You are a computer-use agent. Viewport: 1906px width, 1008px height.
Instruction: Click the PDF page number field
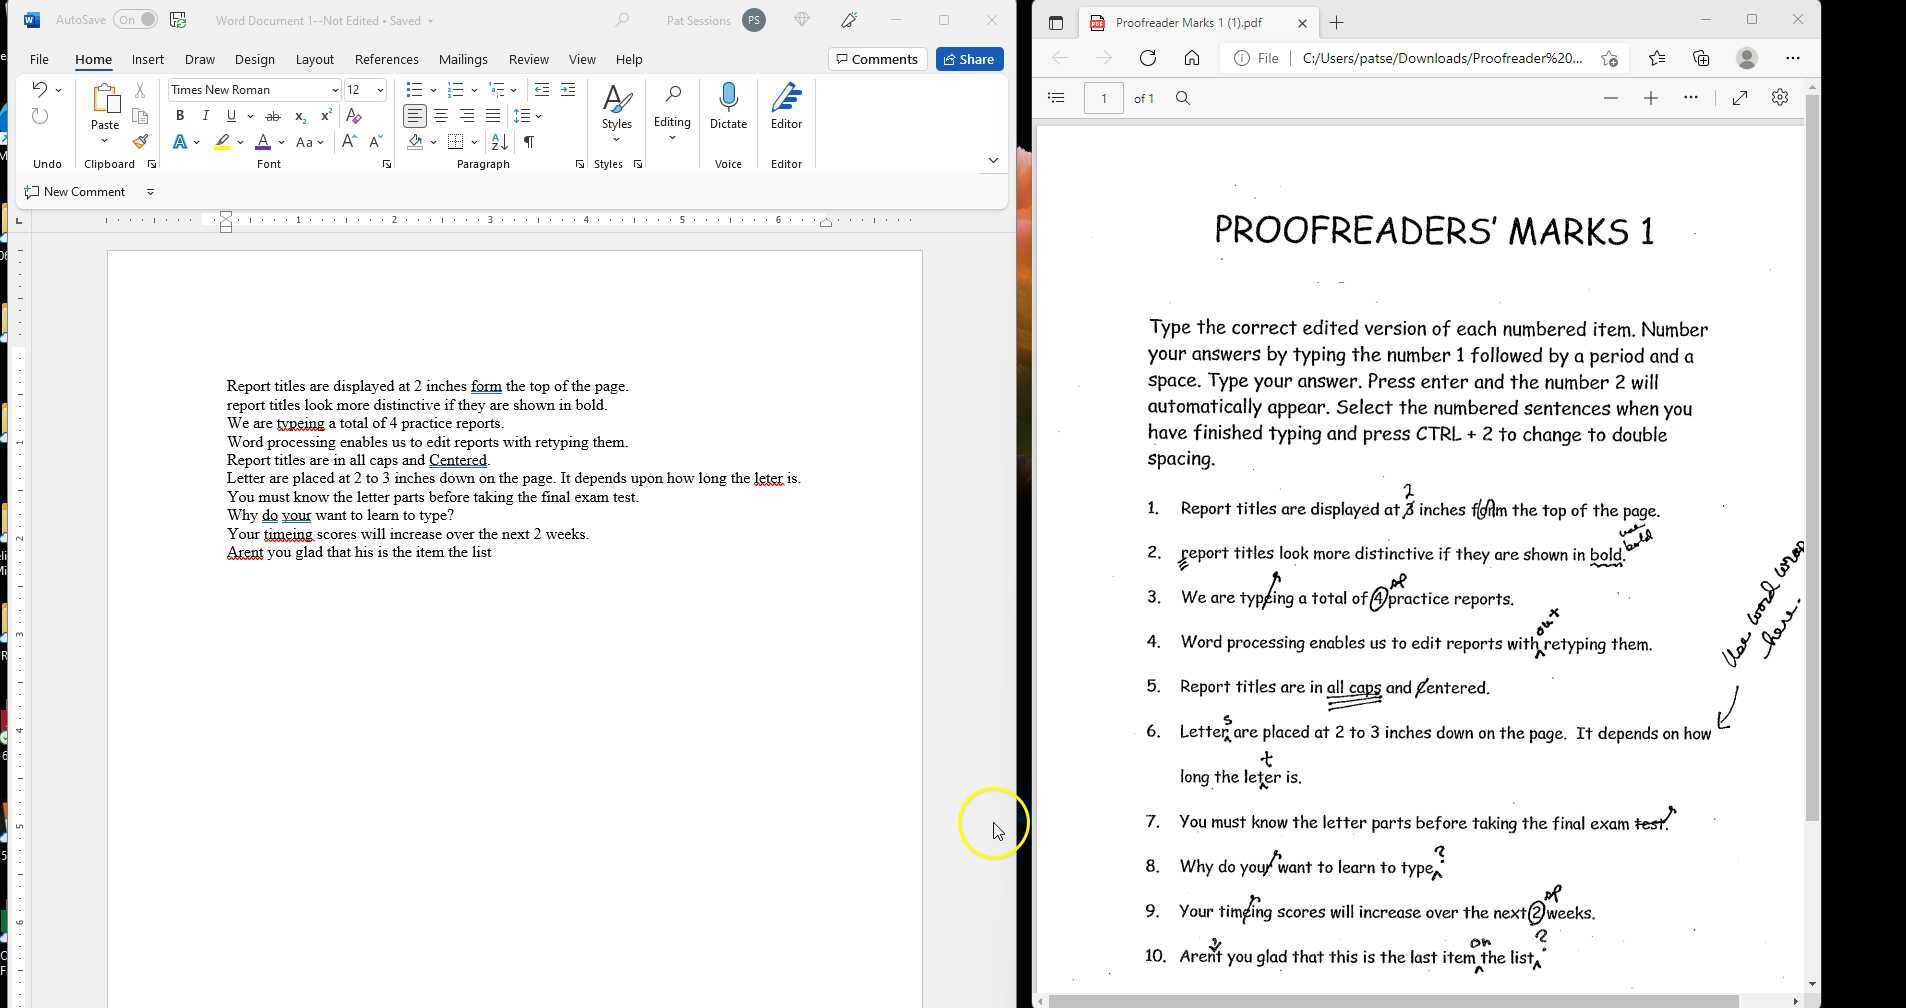tap(1104, 97)
